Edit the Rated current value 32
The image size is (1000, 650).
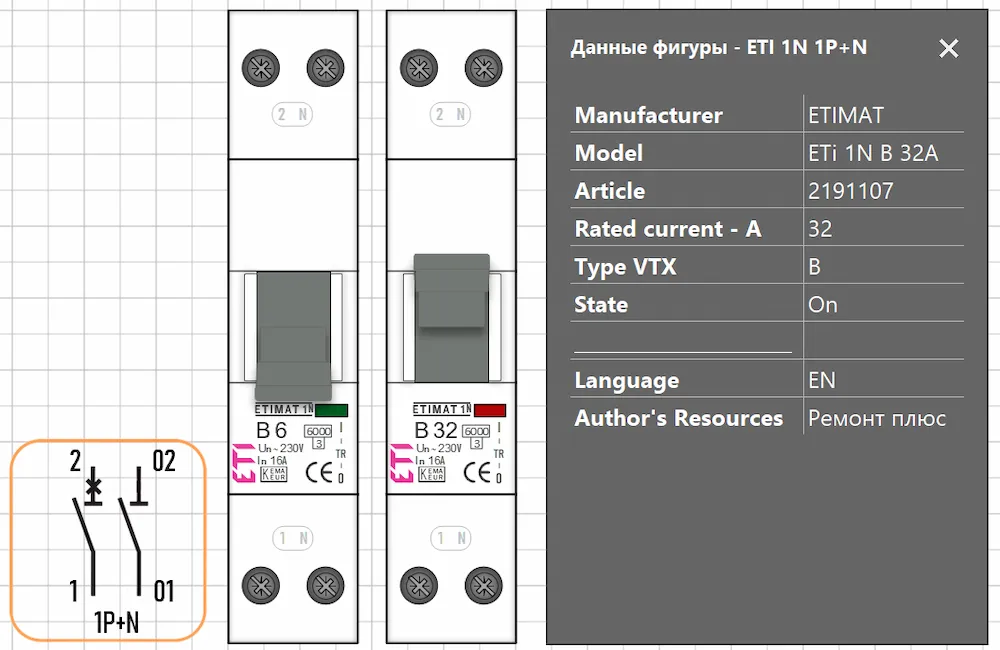[x=820, y=229]
